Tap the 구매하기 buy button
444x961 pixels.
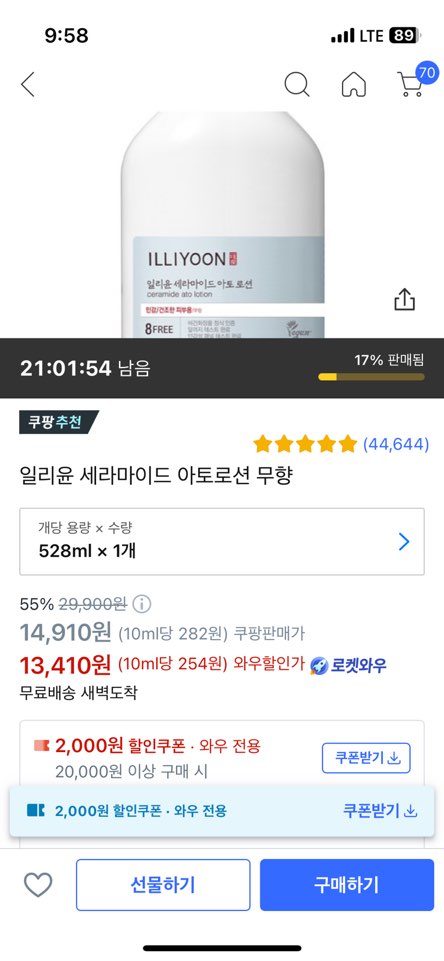(x=346, y=885)
